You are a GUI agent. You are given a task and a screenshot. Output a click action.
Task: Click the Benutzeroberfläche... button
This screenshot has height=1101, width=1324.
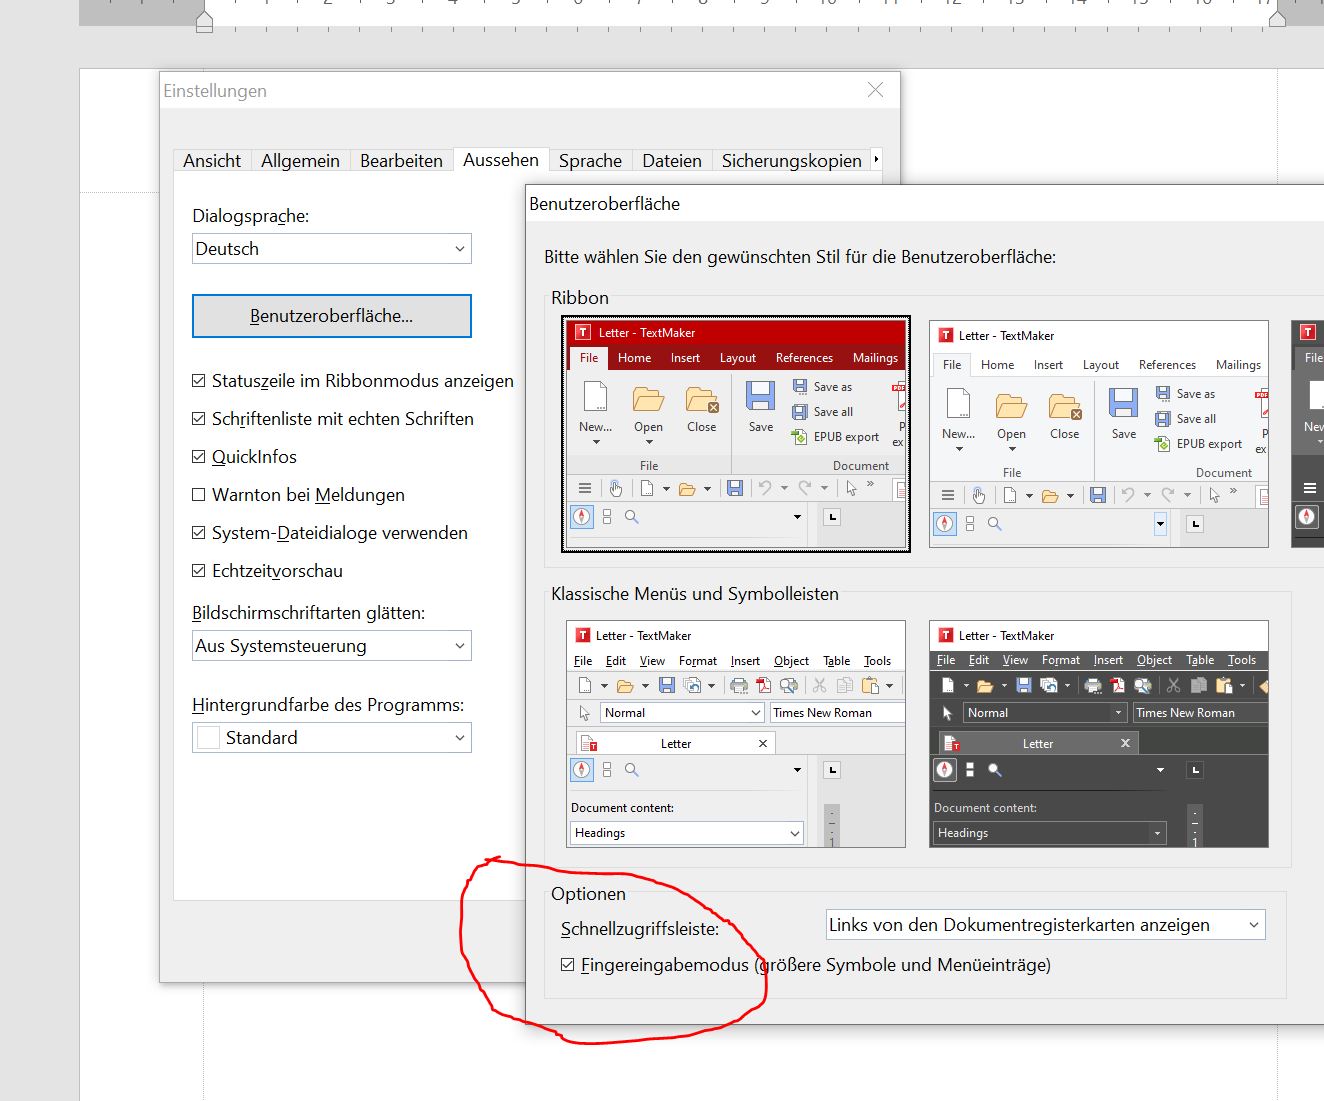332,316
